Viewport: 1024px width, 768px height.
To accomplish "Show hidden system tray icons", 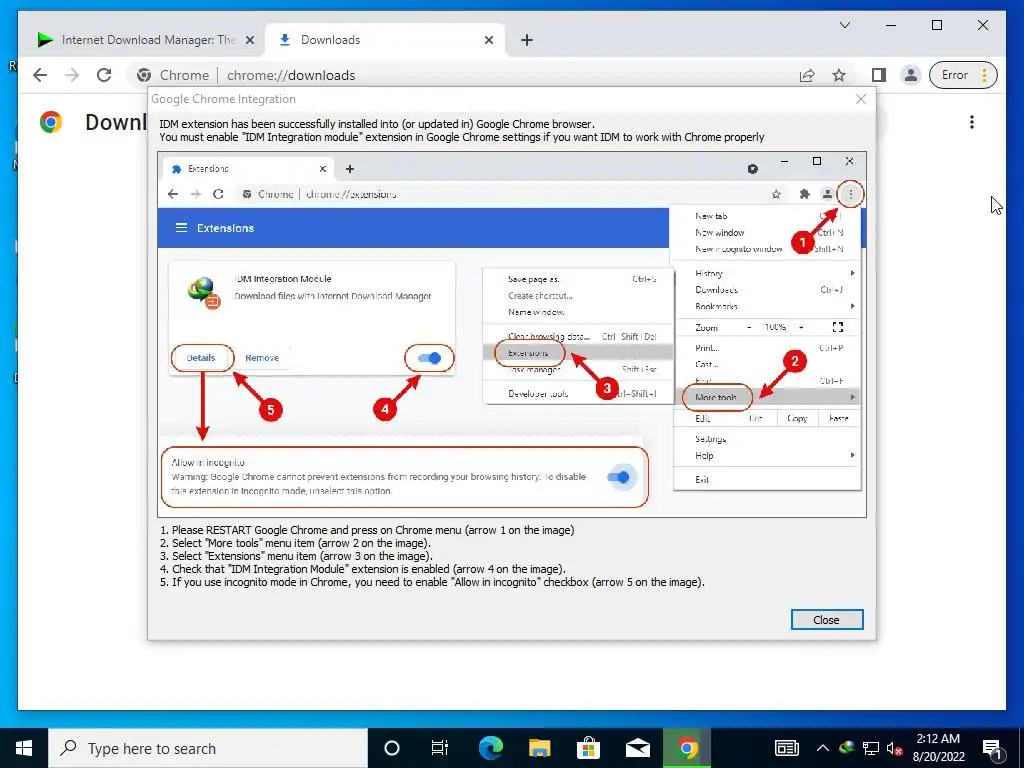I will coord(823,748).
